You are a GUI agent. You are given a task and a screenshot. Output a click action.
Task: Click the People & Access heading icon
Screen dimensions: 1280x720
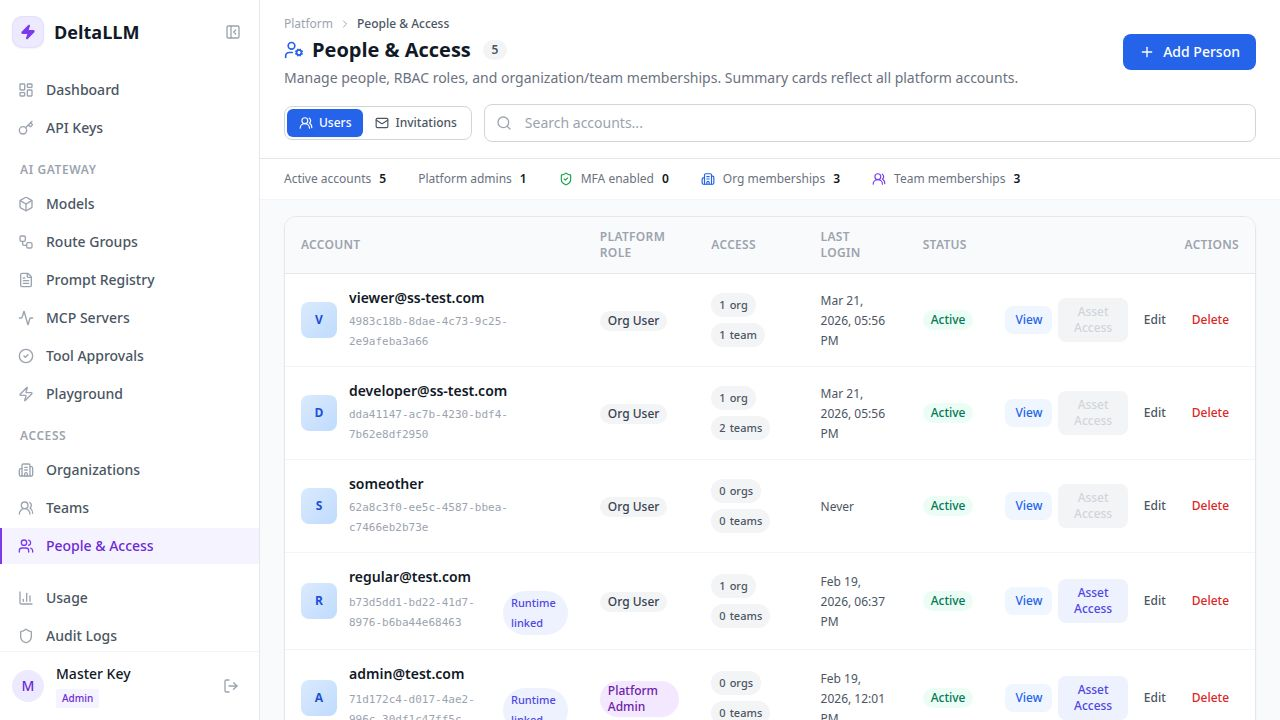[294, 50]
